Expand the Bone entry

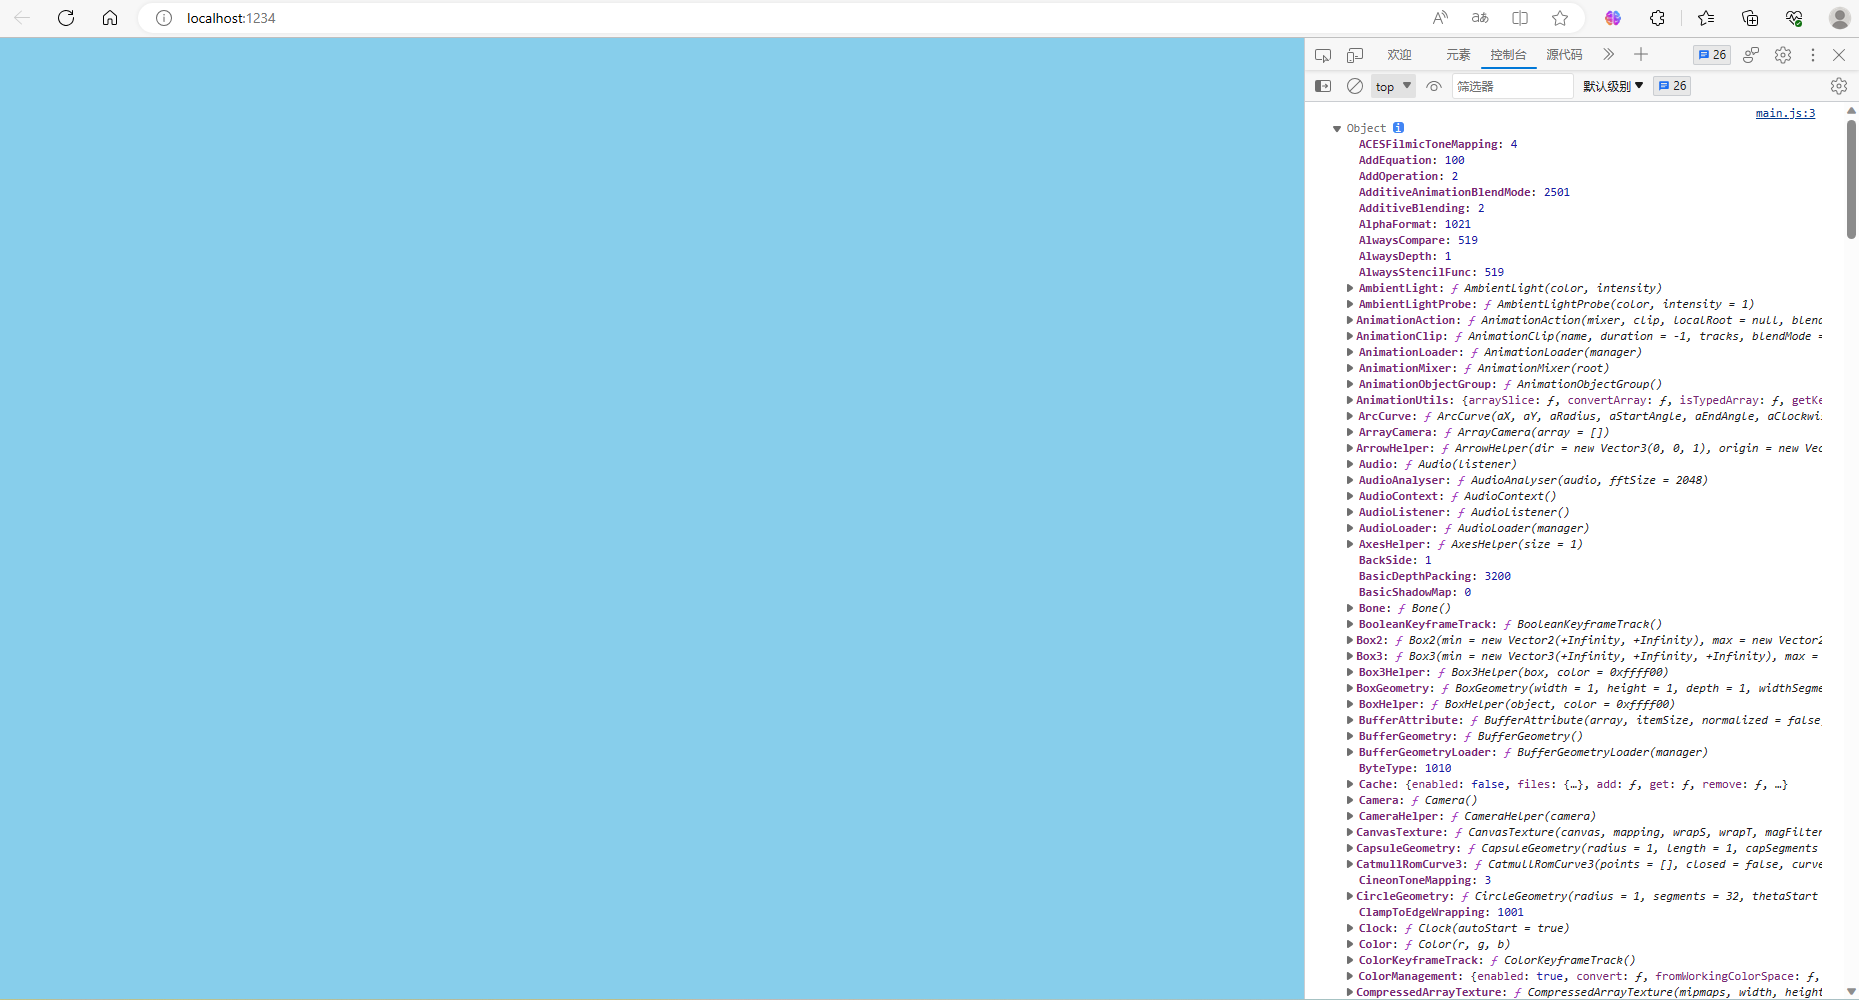tap(1350, 608)
